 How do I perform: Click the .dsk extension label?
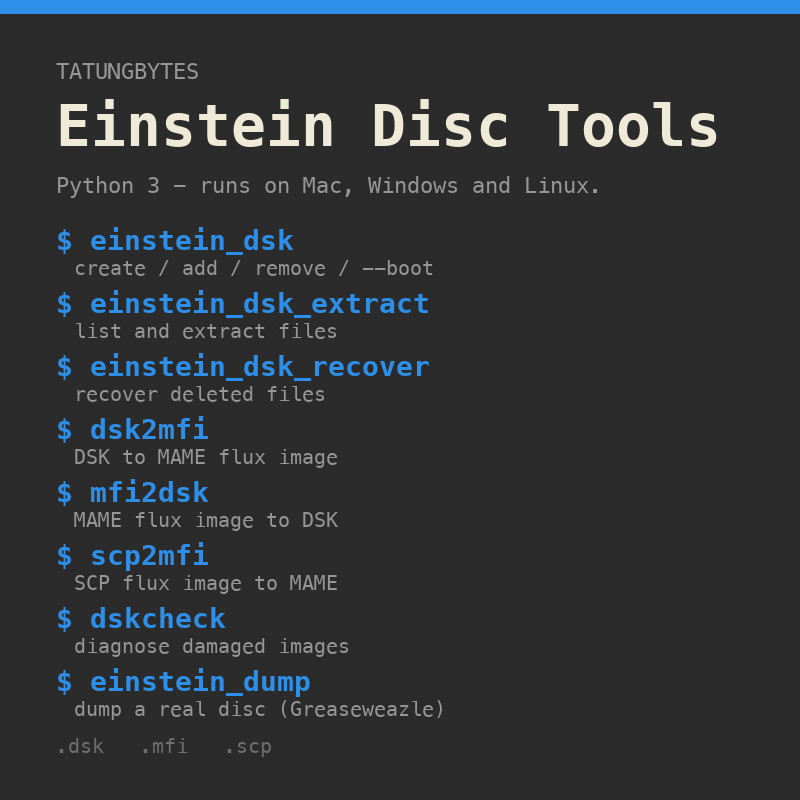81,747
